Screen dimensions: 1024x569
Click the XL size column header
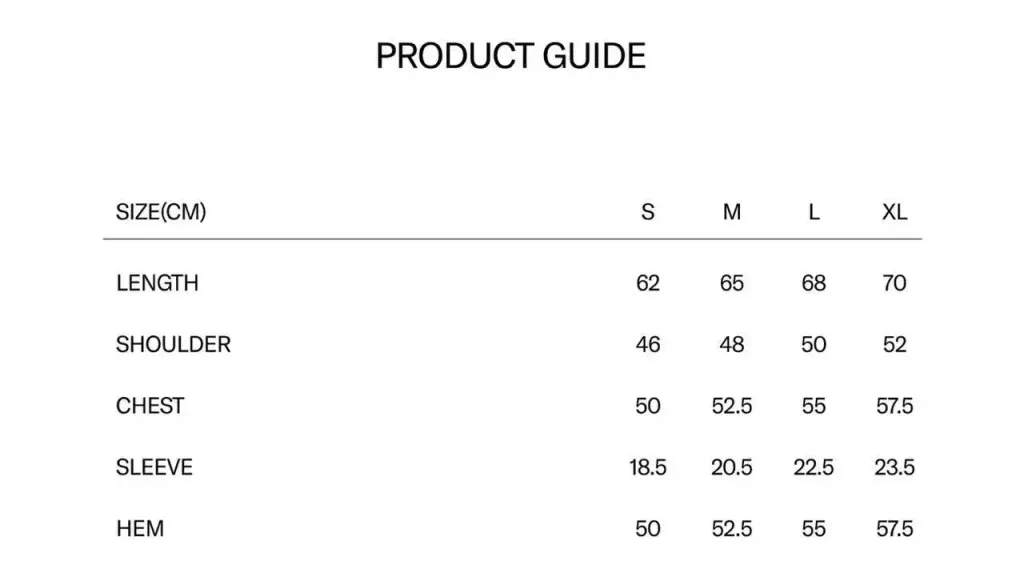[894, 212]
